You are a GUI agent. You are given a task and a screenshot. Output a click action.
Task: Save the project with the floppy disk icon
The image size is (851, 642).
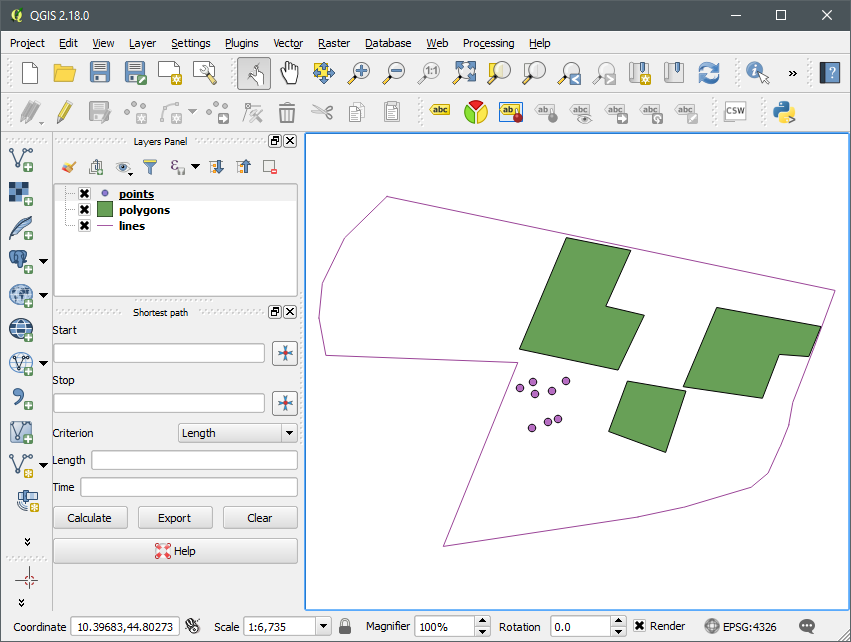point(100,73)
